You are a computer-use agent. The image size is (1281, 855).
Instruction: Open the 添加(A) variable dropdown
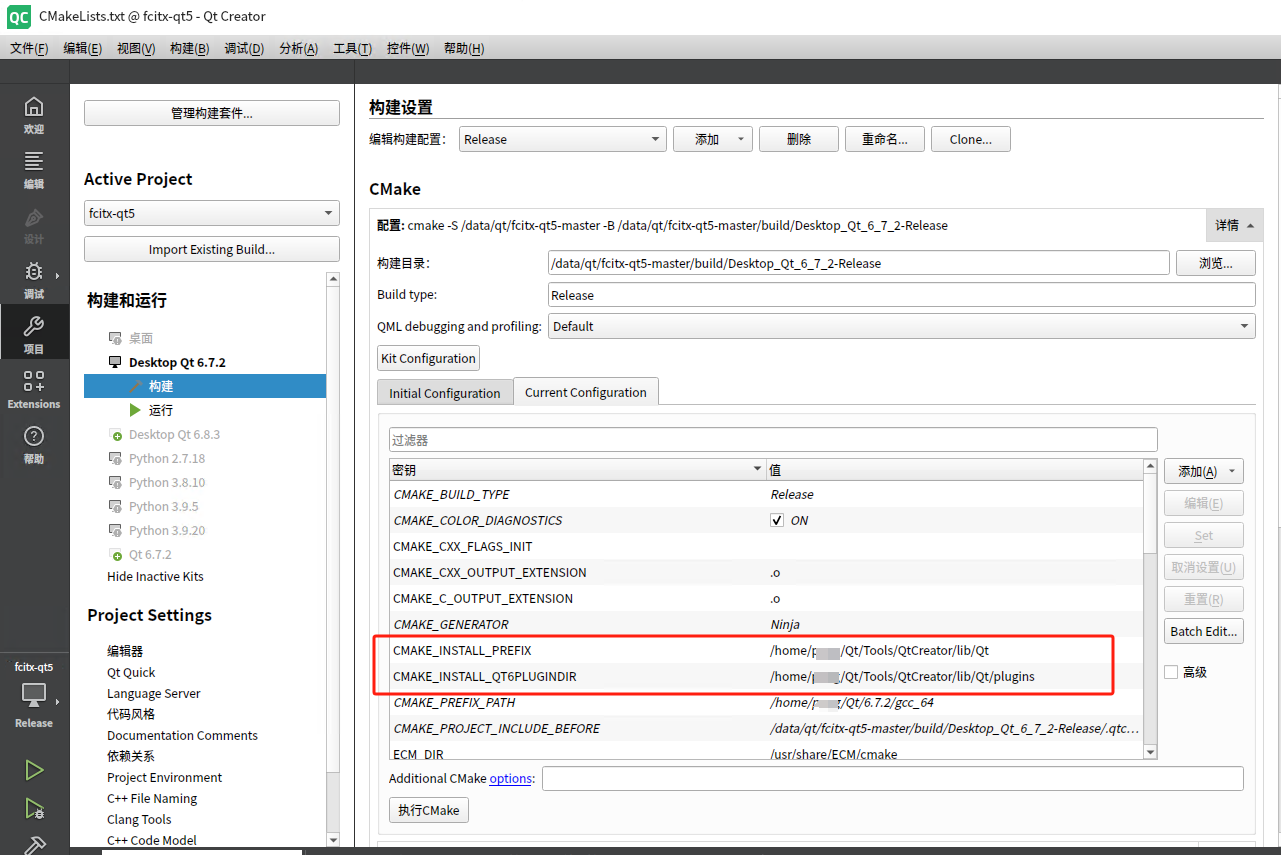coord(1204,471)
